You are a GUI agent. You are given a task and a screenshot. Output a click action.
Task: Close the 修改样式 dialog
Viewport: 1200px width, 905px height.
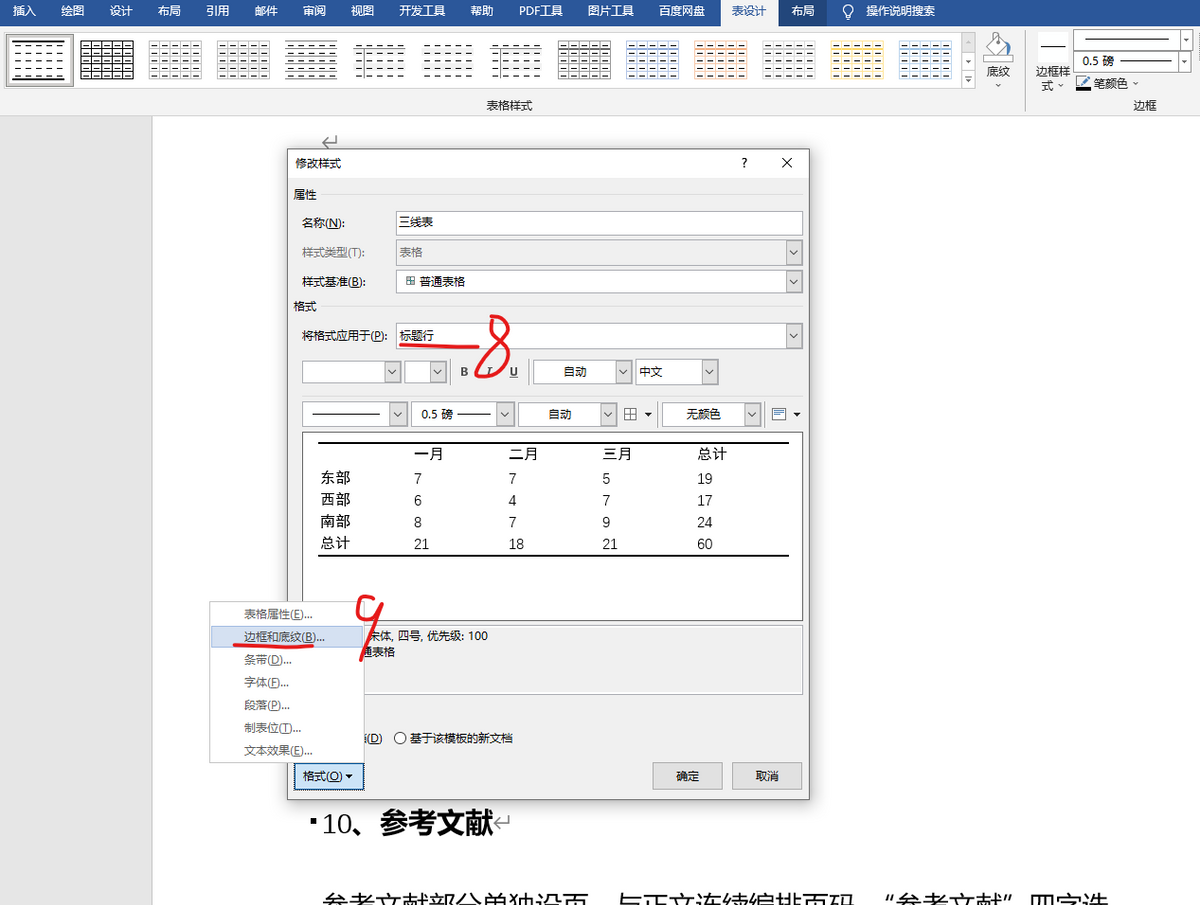(787, 163)
